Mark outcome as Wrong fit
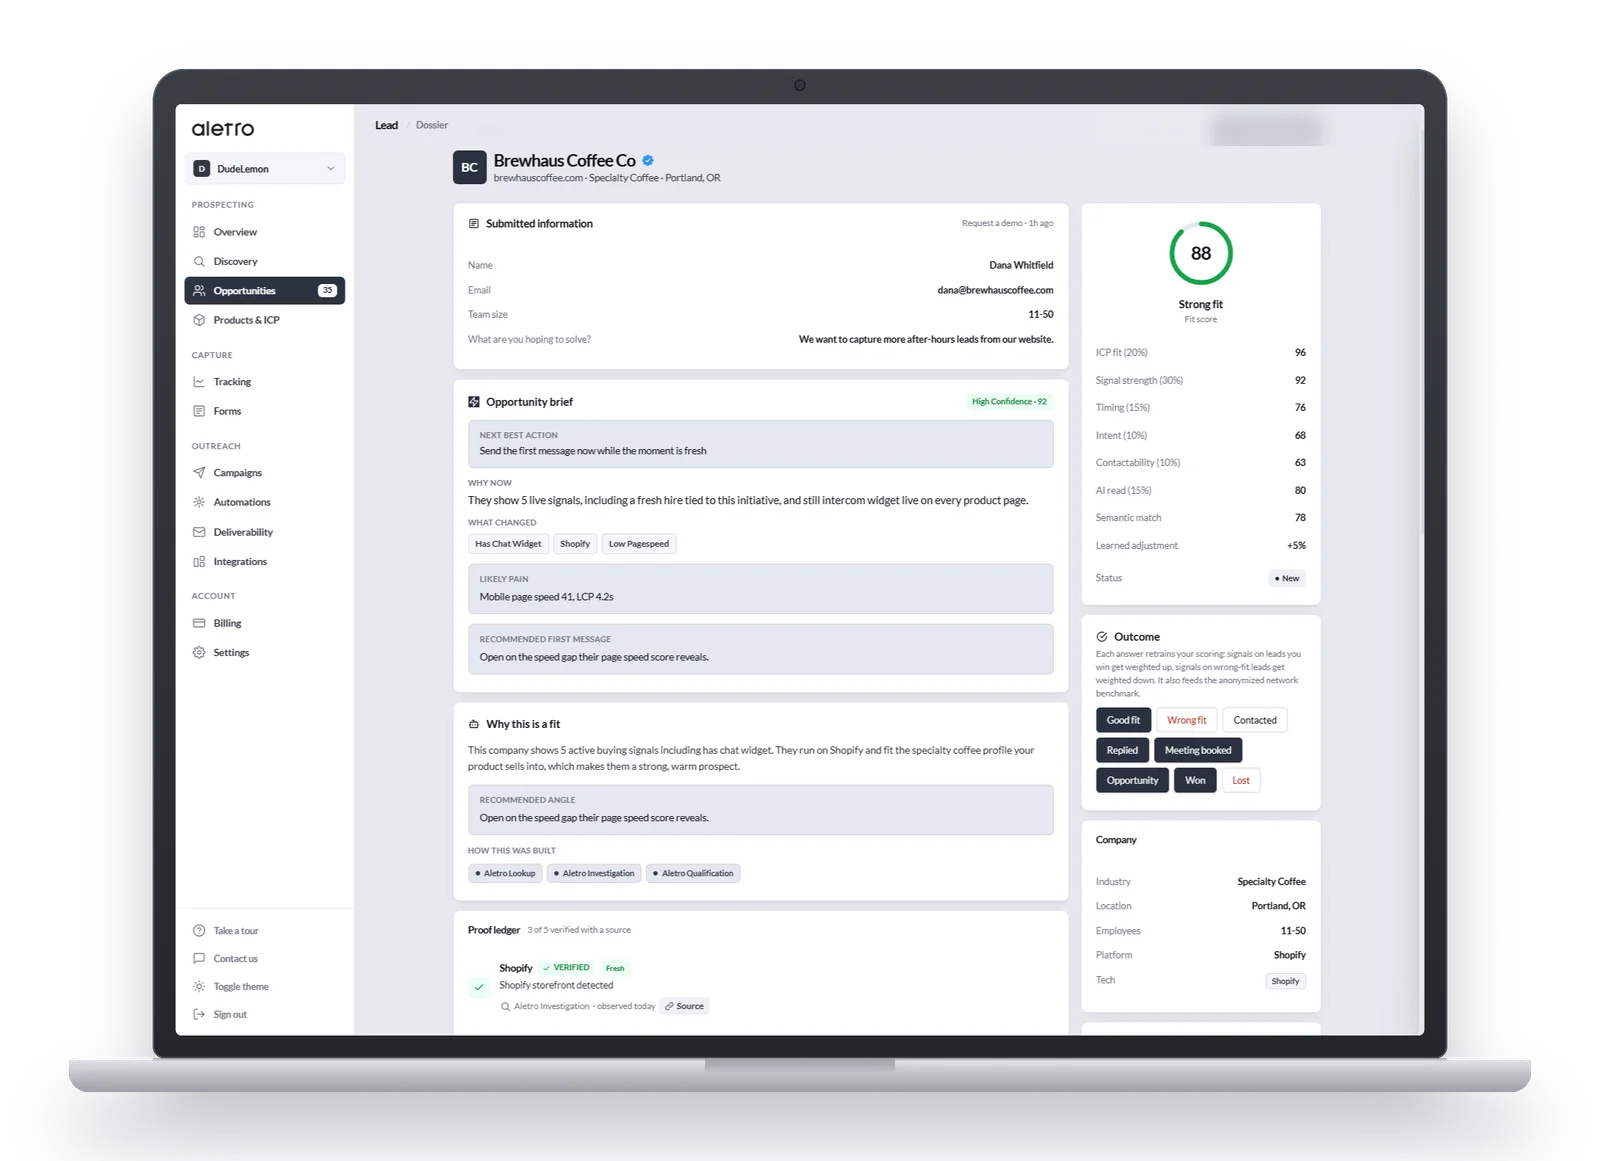 1187,720
